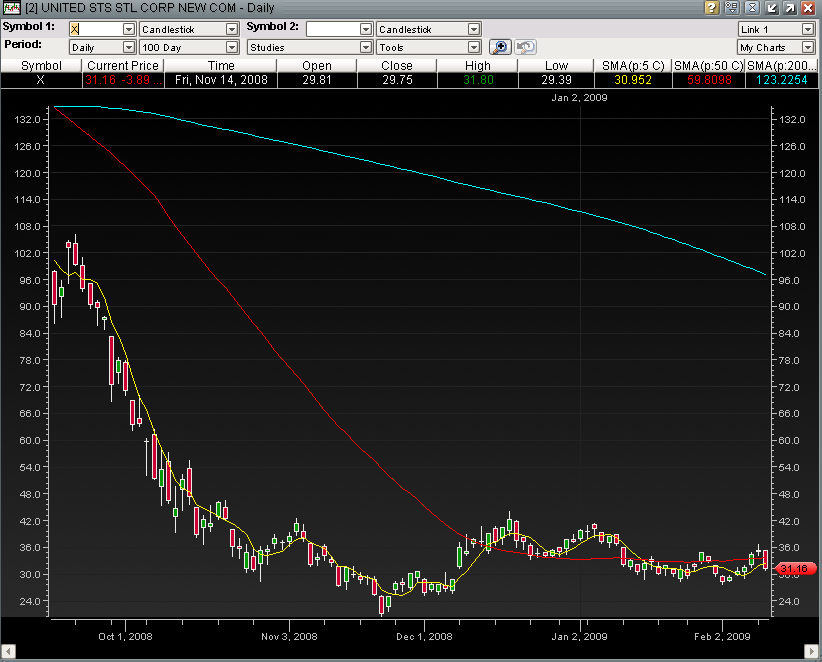
Task: Minimize window using down-left arrow icon
Action: pos(771,8)
